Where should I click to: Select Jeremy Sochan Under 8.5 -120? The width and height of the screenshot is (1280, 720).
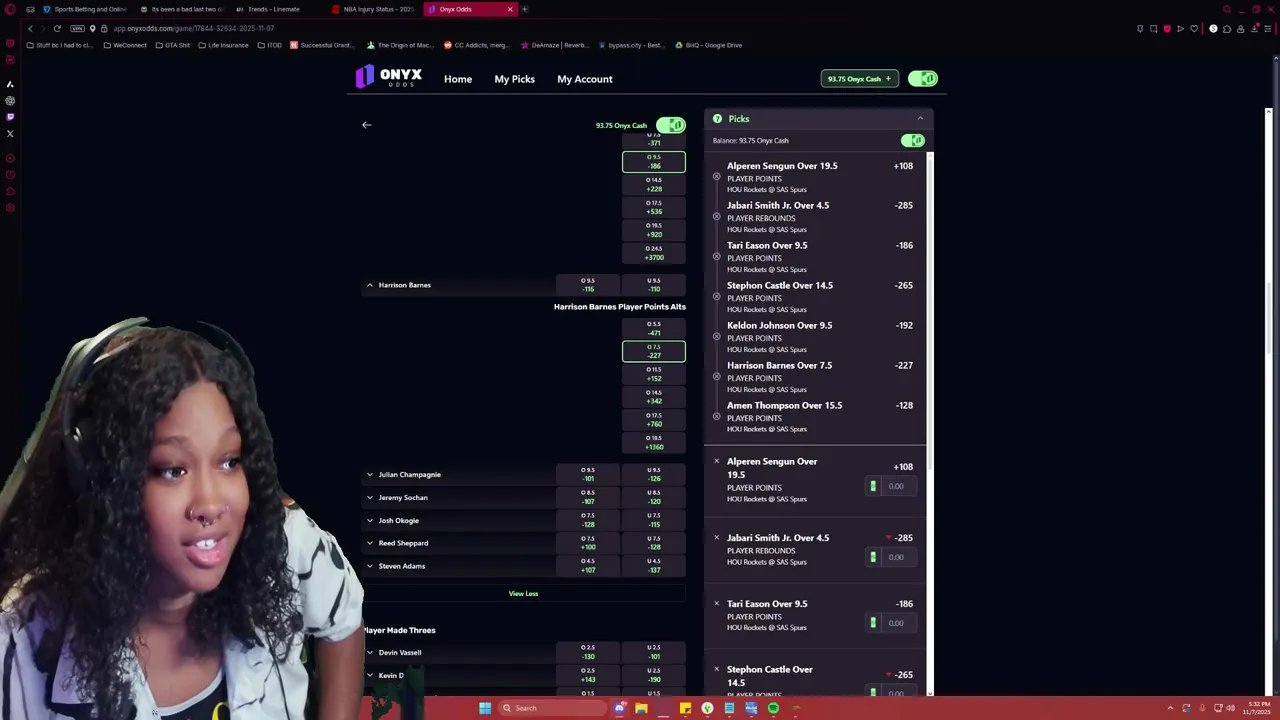[654, 497]
